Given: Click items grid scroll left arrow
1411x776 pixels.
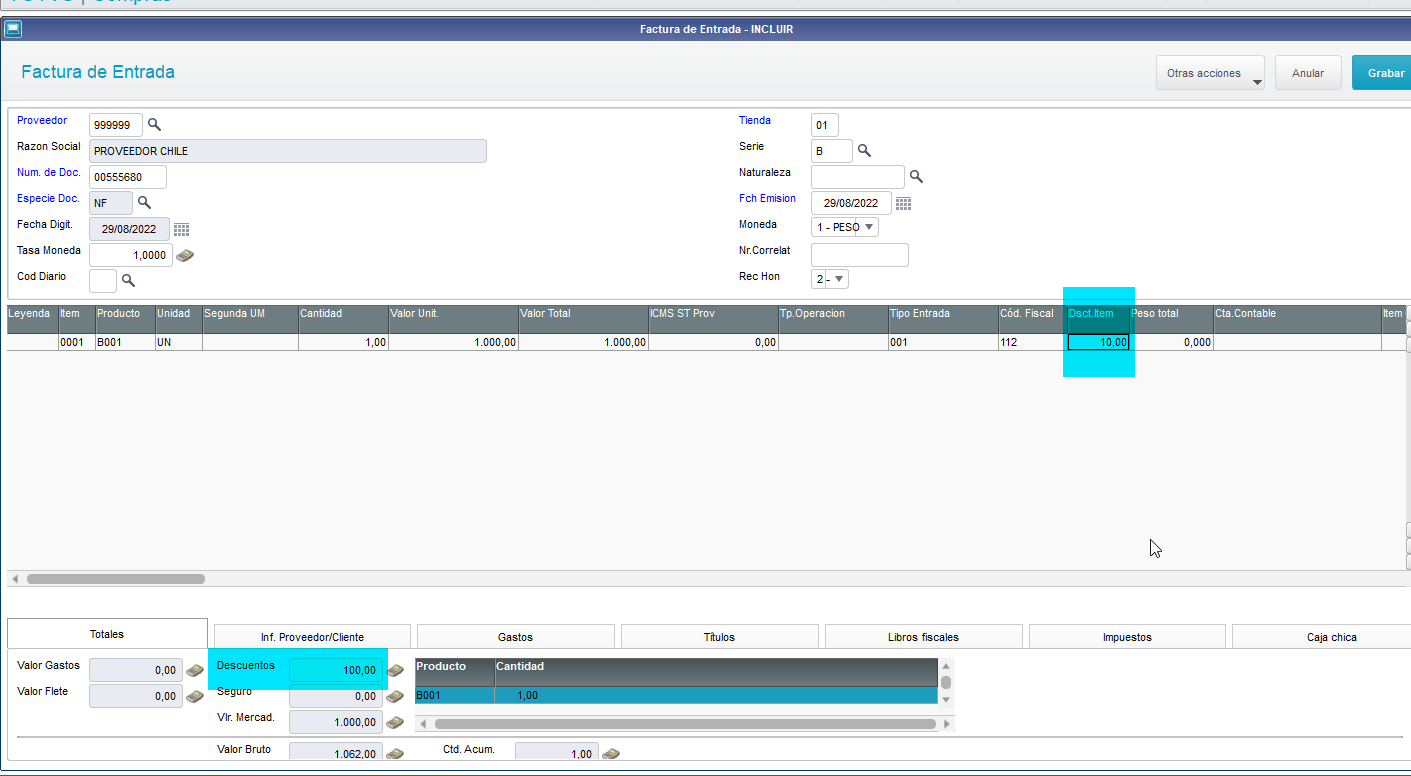Looking at the screenshot, I should point(14,579).
